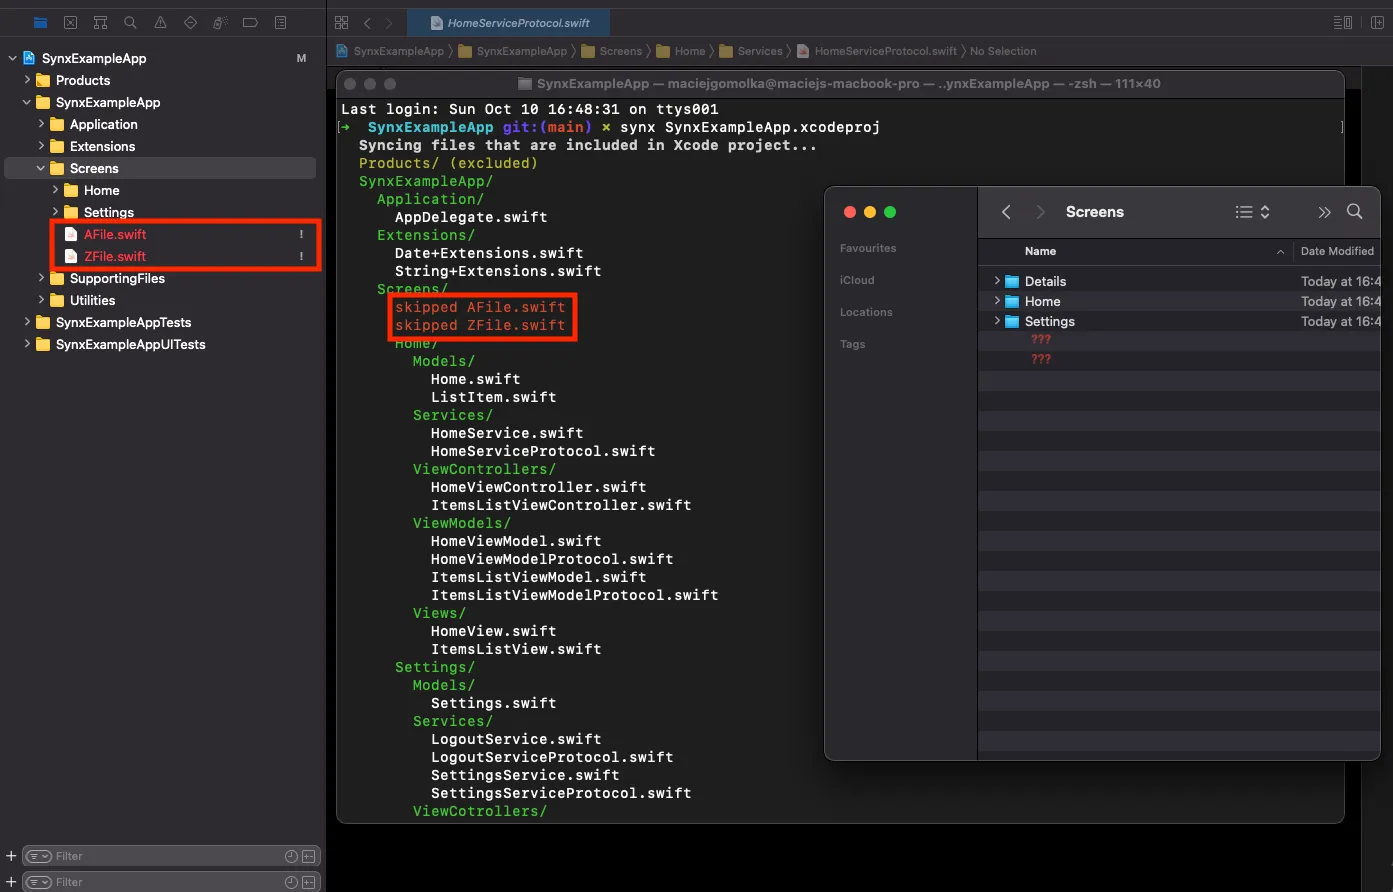Click the upper plus add-file button
1393x892 pixels.
click(11, 856)
